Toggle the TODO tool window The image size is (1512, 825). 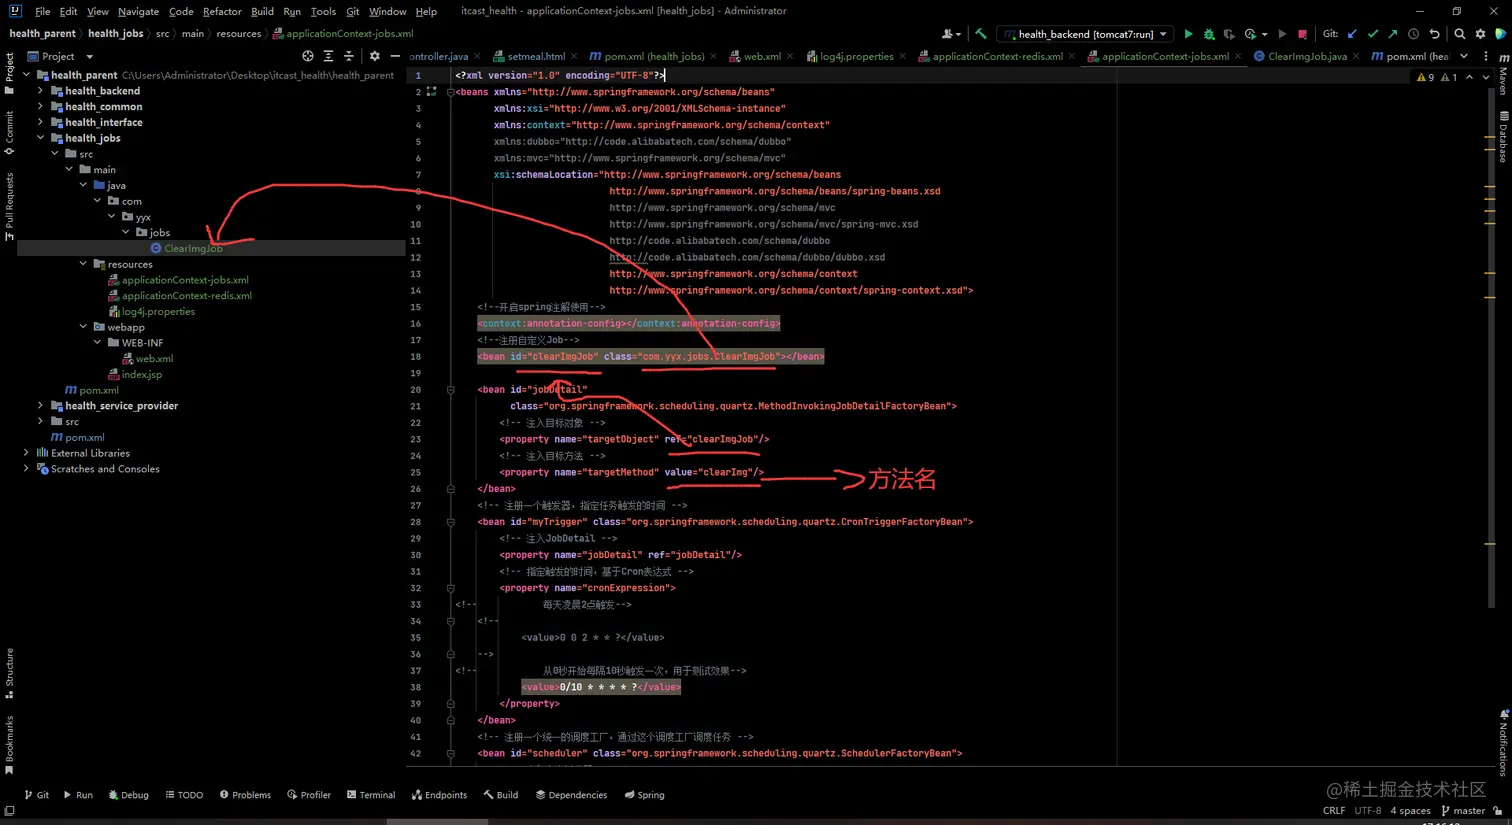(184, 795)
